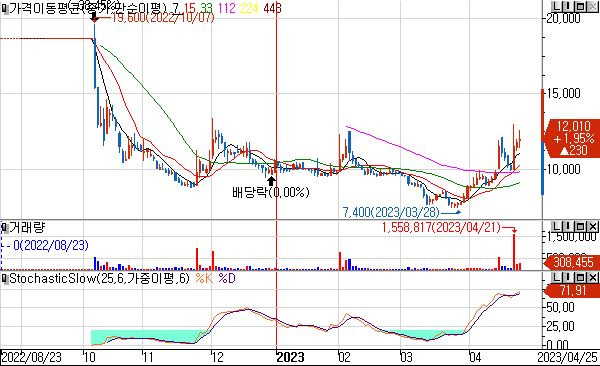The image size is (600, 366).
Task: Click the 50.00 stochastic axis label
Action: (561, 307)
